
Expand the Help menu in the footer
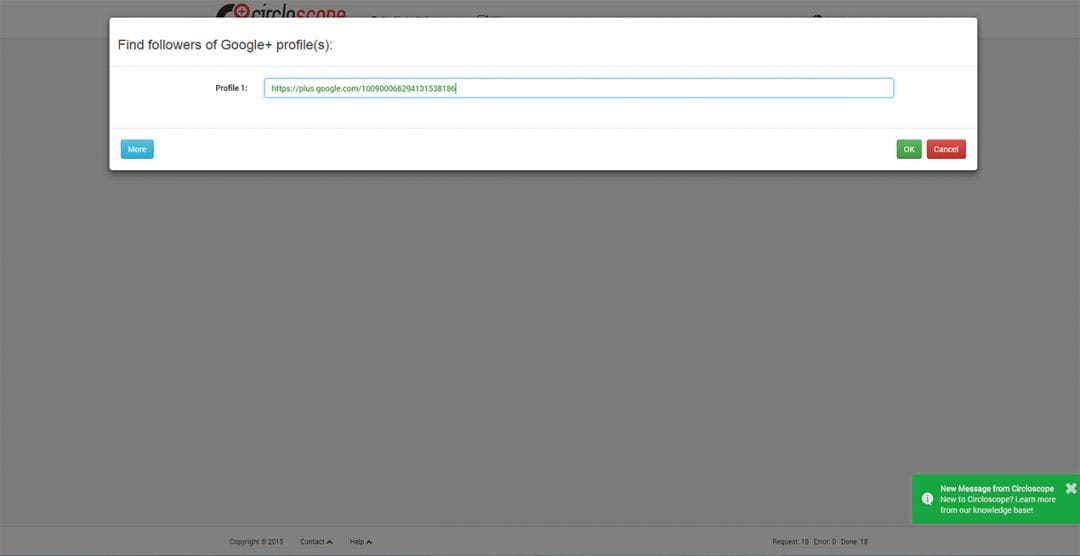(x=360, y=542)
